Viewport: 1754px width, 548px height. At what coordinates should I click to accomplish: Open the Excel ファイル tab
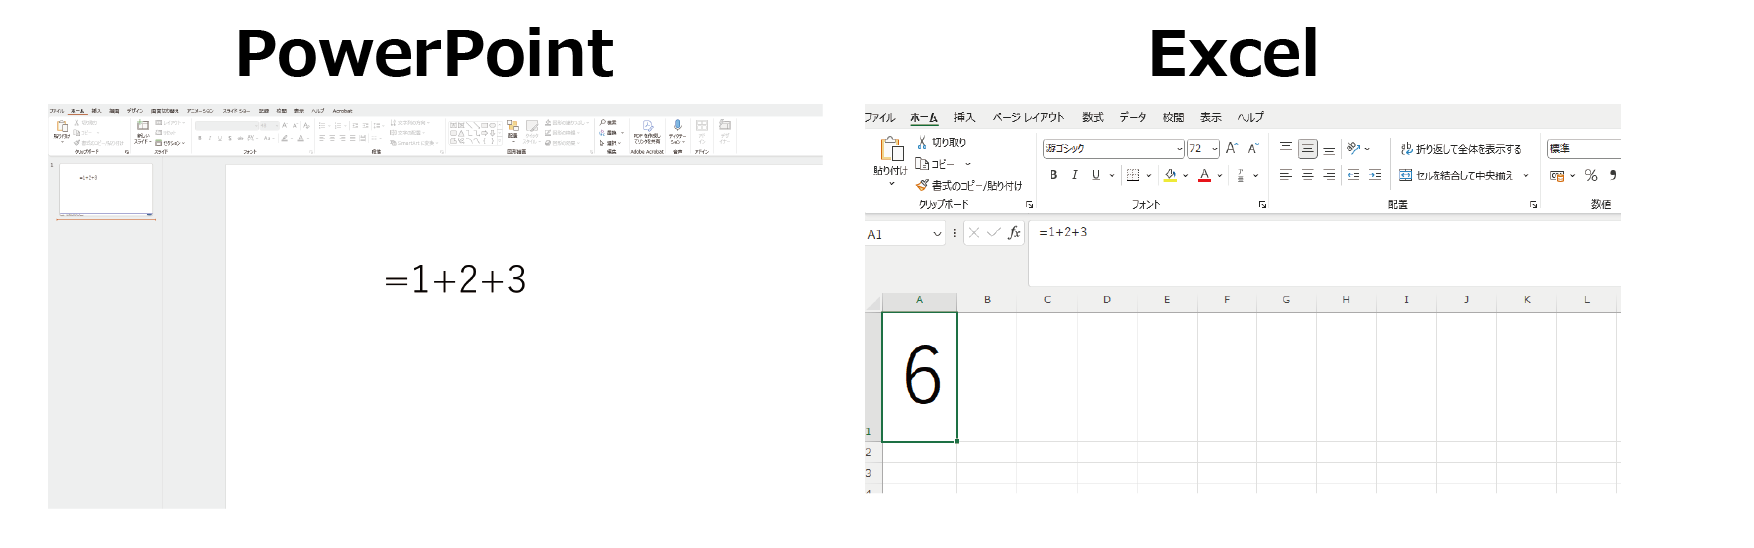click(x=880, y=117)
